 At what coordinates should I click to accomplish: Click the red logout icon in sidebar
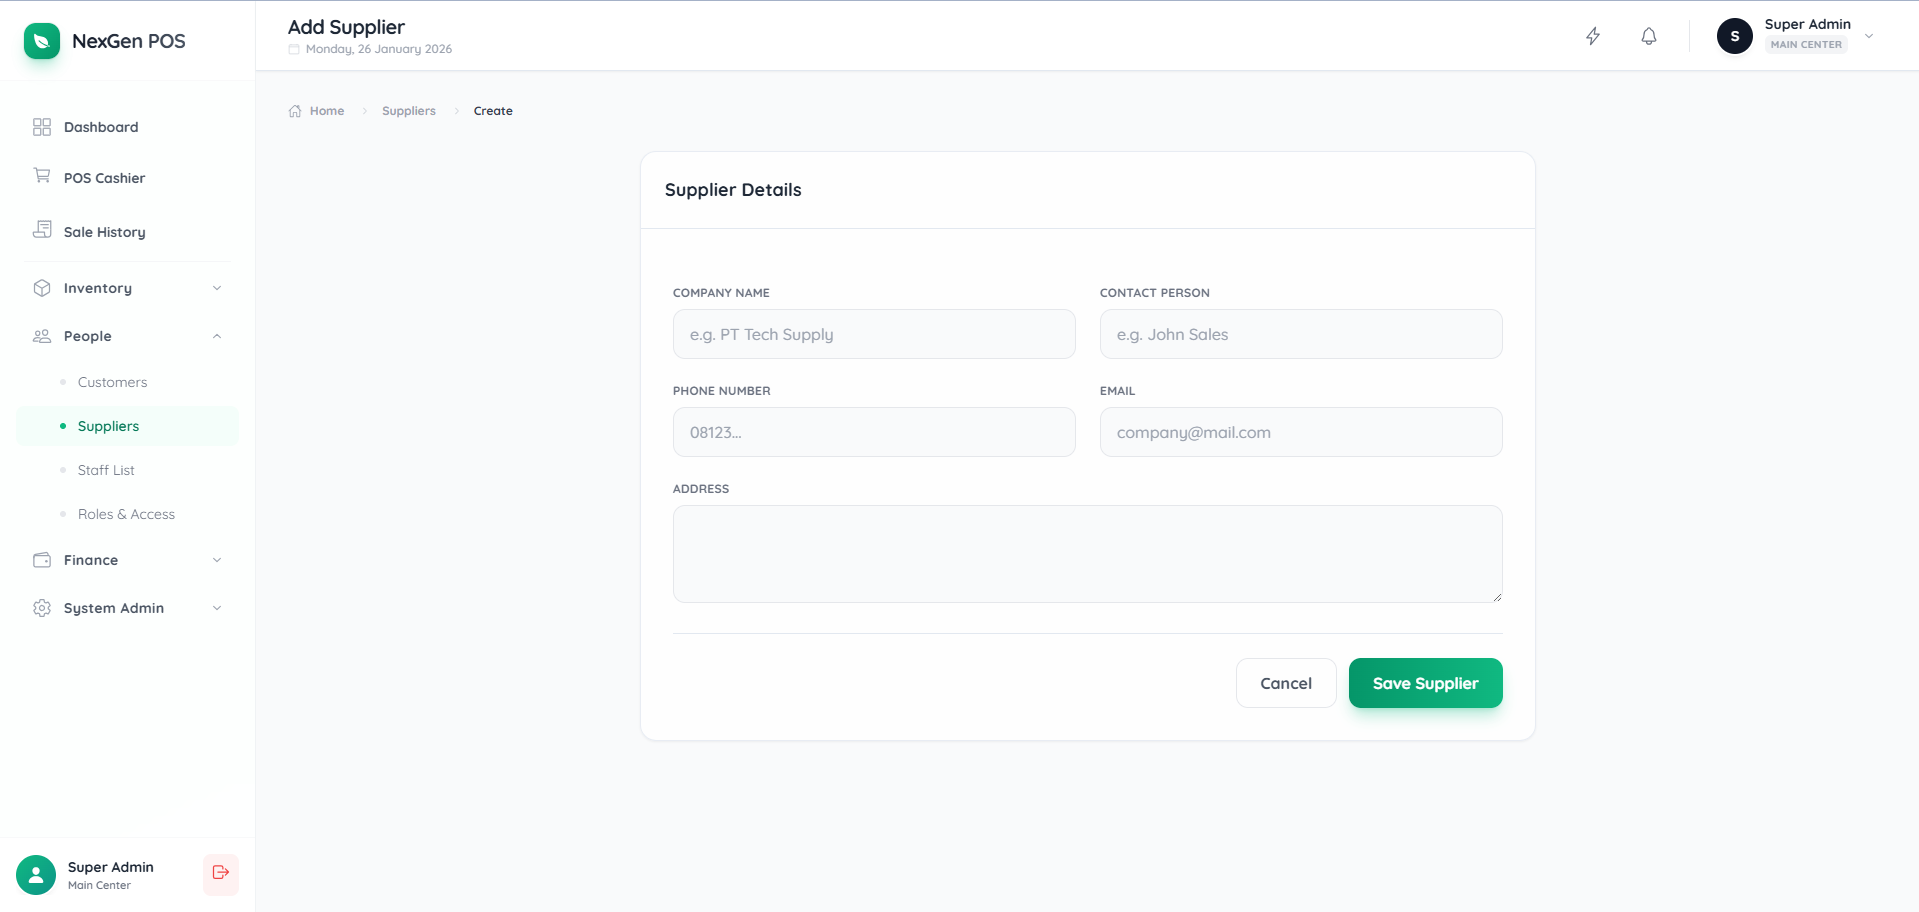coord(221,873)
